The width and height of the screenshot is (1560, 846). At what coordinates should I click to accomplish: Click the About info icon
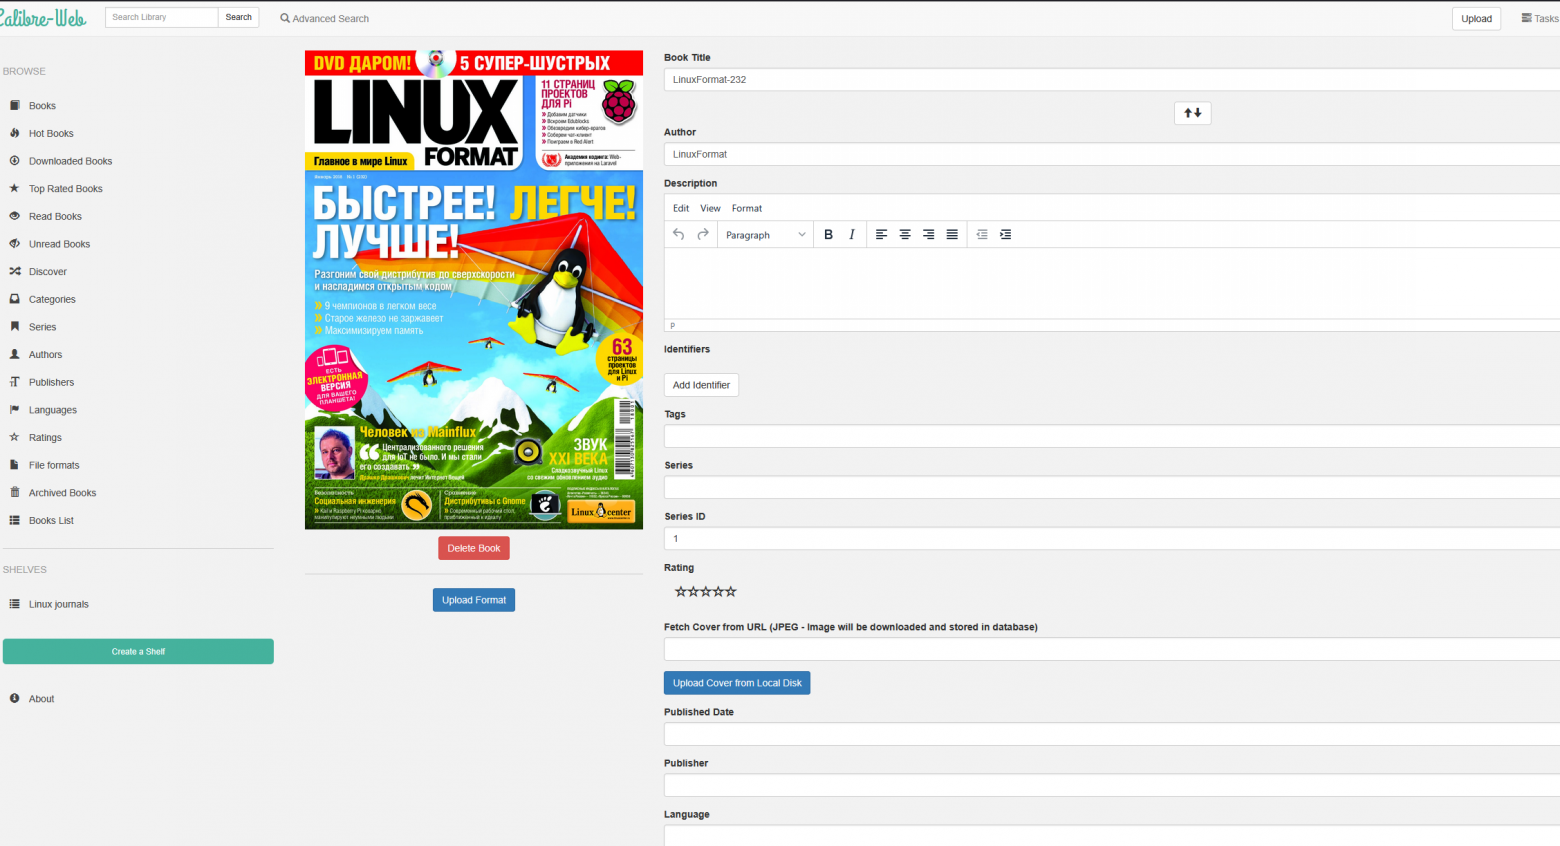[x=15, y=699]
